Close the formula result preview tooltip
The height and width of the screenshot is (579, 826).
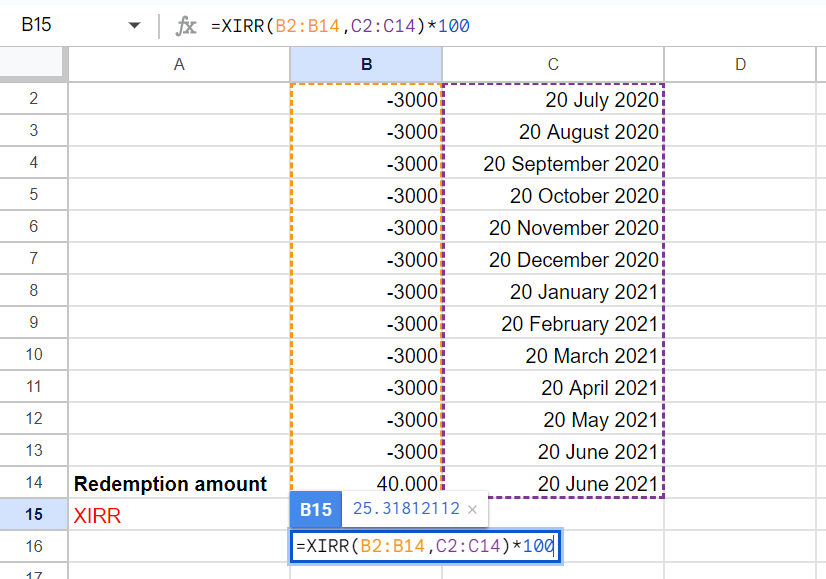[x=474, y=510]
